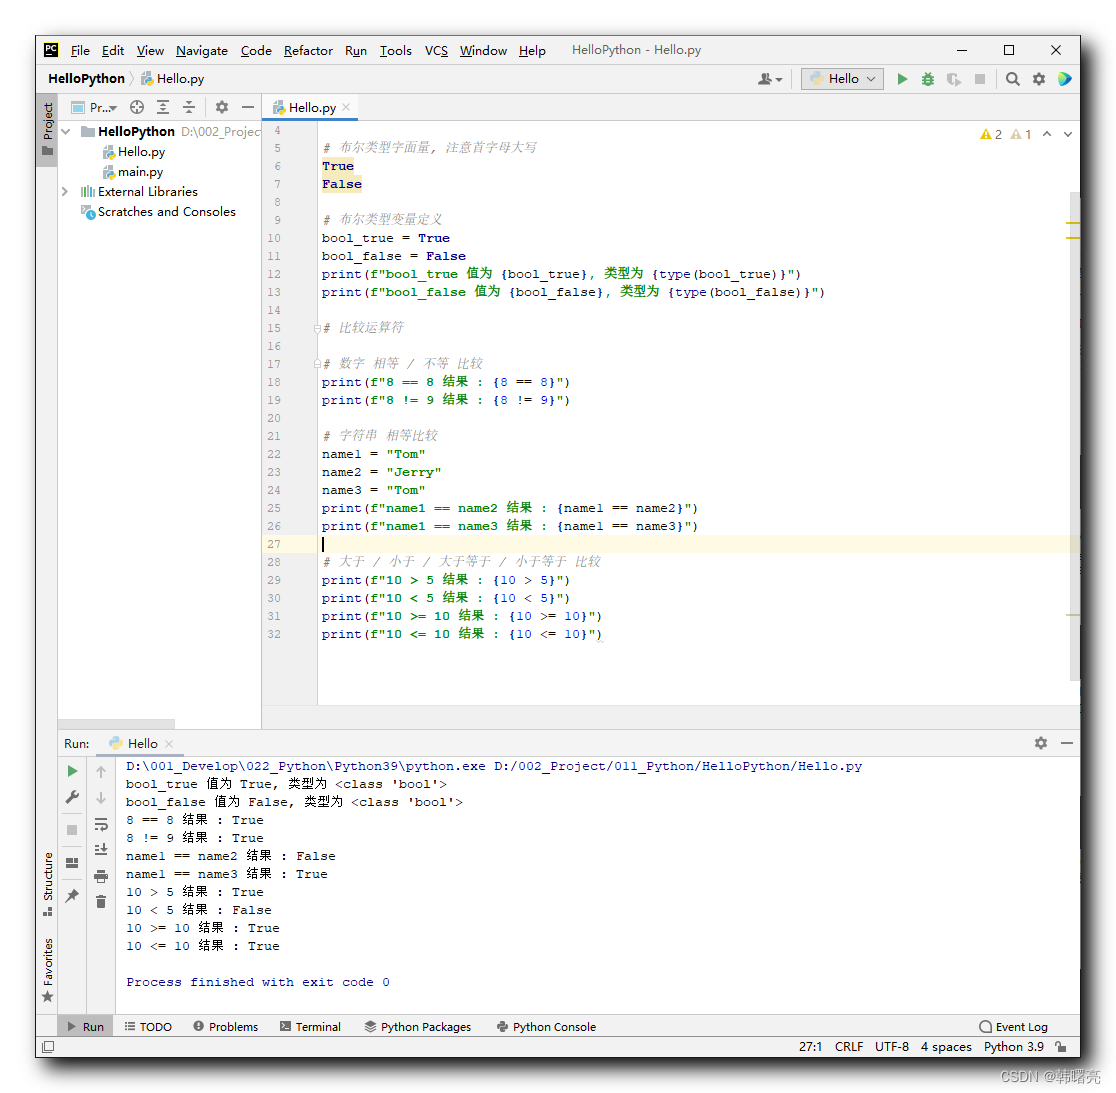Open the Python Packages tool window
The height and width of the screenshot is (1093, 1116).
pyautogui.click(x=418, y=1027)
